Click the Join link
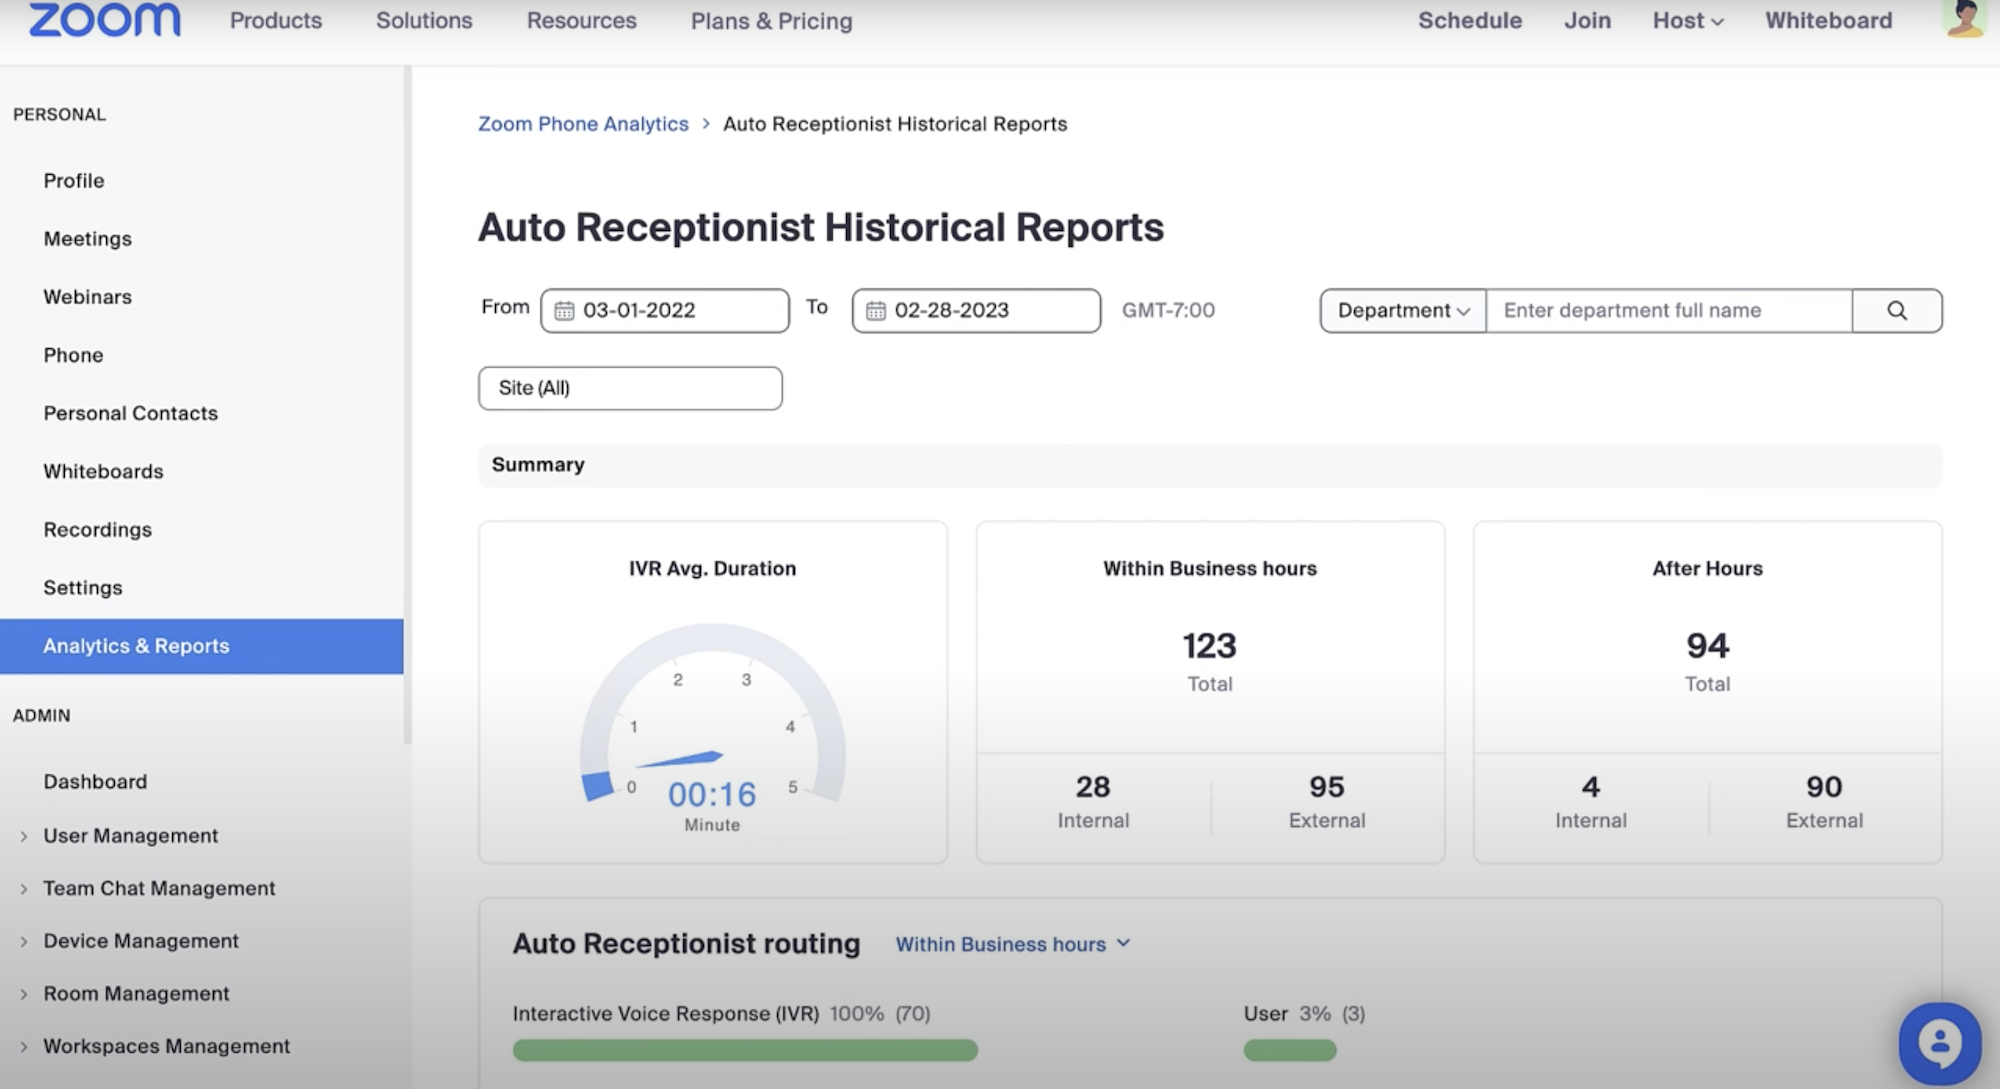This screenshot has height=1089, width=2000. 1587,20
